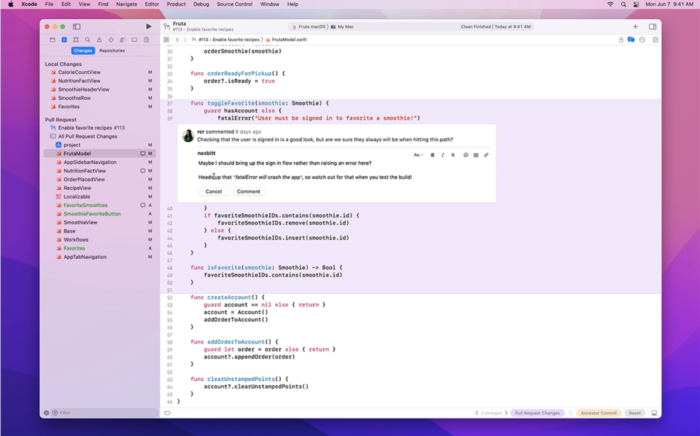Toggle the right inspector panel button
Viewport: 700px width, 436px height.
click(652, 26)
